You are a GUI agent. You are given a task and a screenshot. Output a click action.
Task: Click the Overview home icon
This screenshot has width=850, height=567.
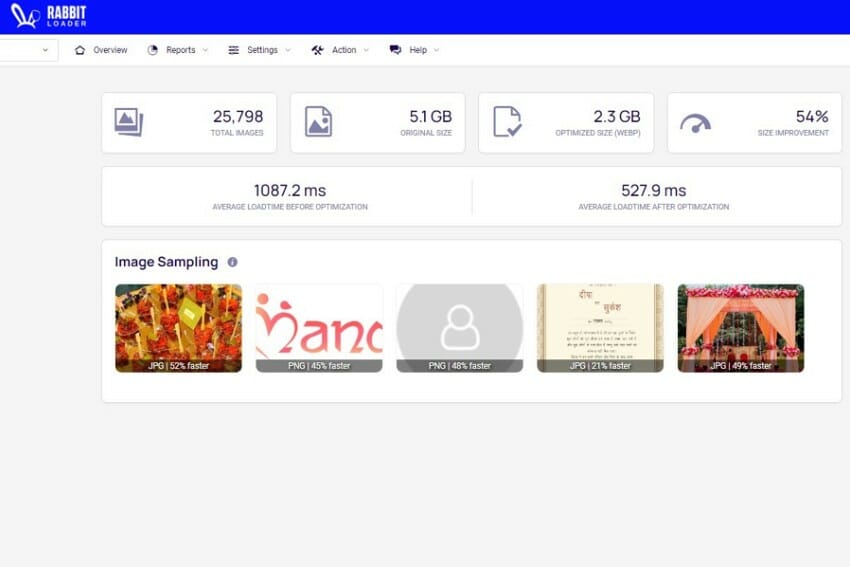80,50
